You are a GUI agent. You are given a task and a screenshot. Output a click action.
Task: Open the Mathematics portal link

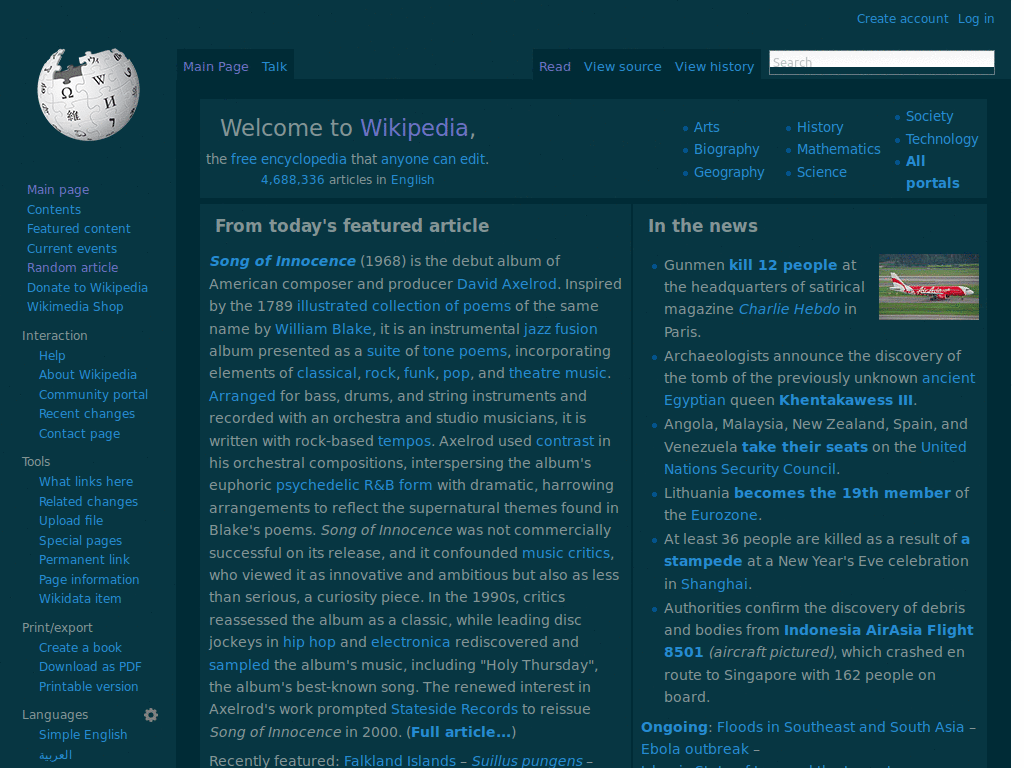839,150
